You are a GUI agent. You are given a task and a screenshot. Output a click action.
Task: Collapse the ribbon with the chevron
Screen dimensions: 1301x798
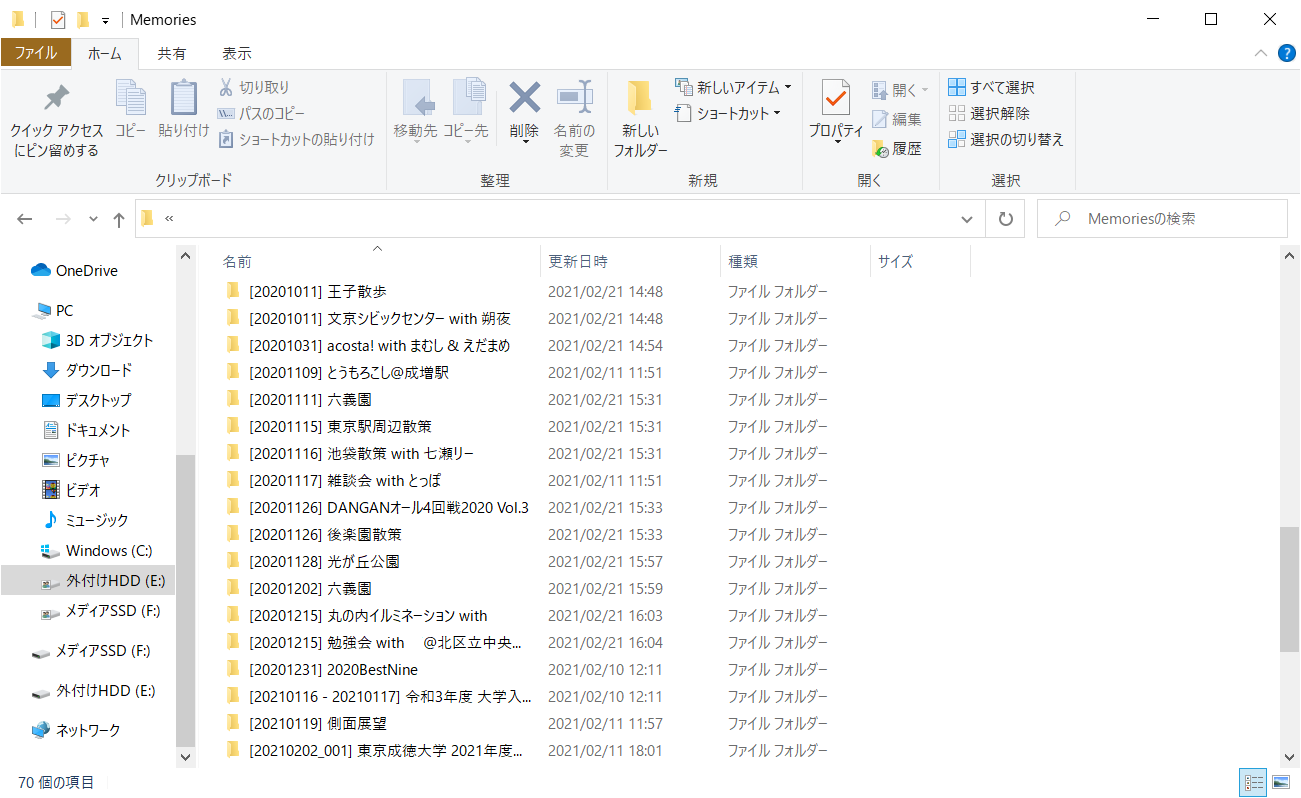1260,53
